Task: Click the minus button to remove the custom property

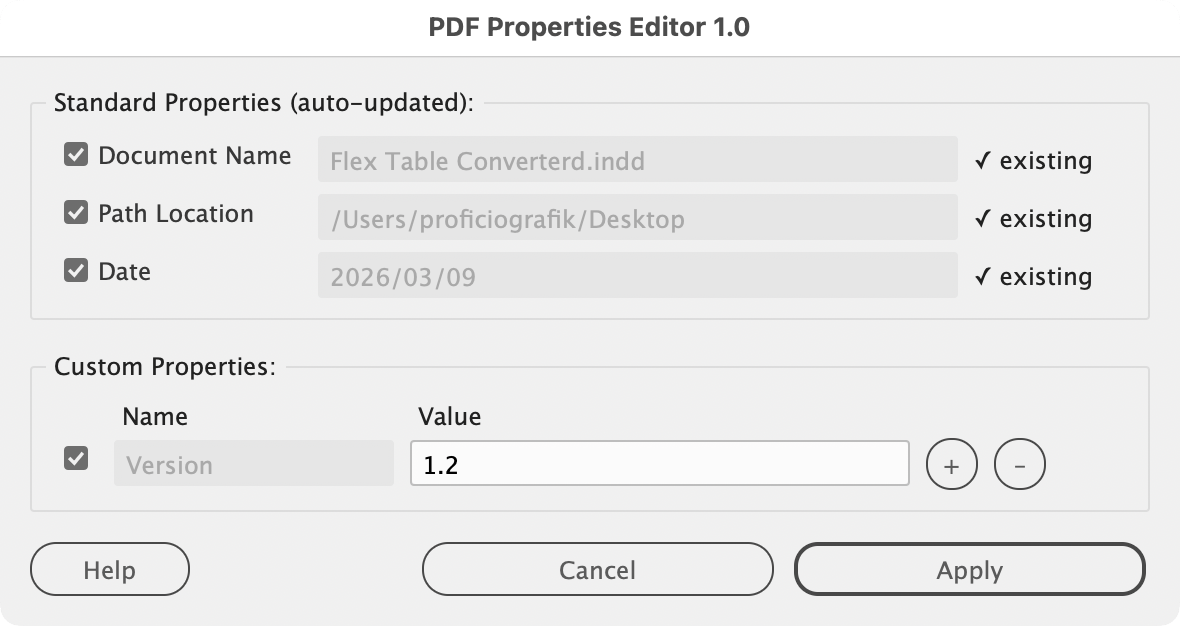Action: pyautogui.click(x=1020, y=466)
